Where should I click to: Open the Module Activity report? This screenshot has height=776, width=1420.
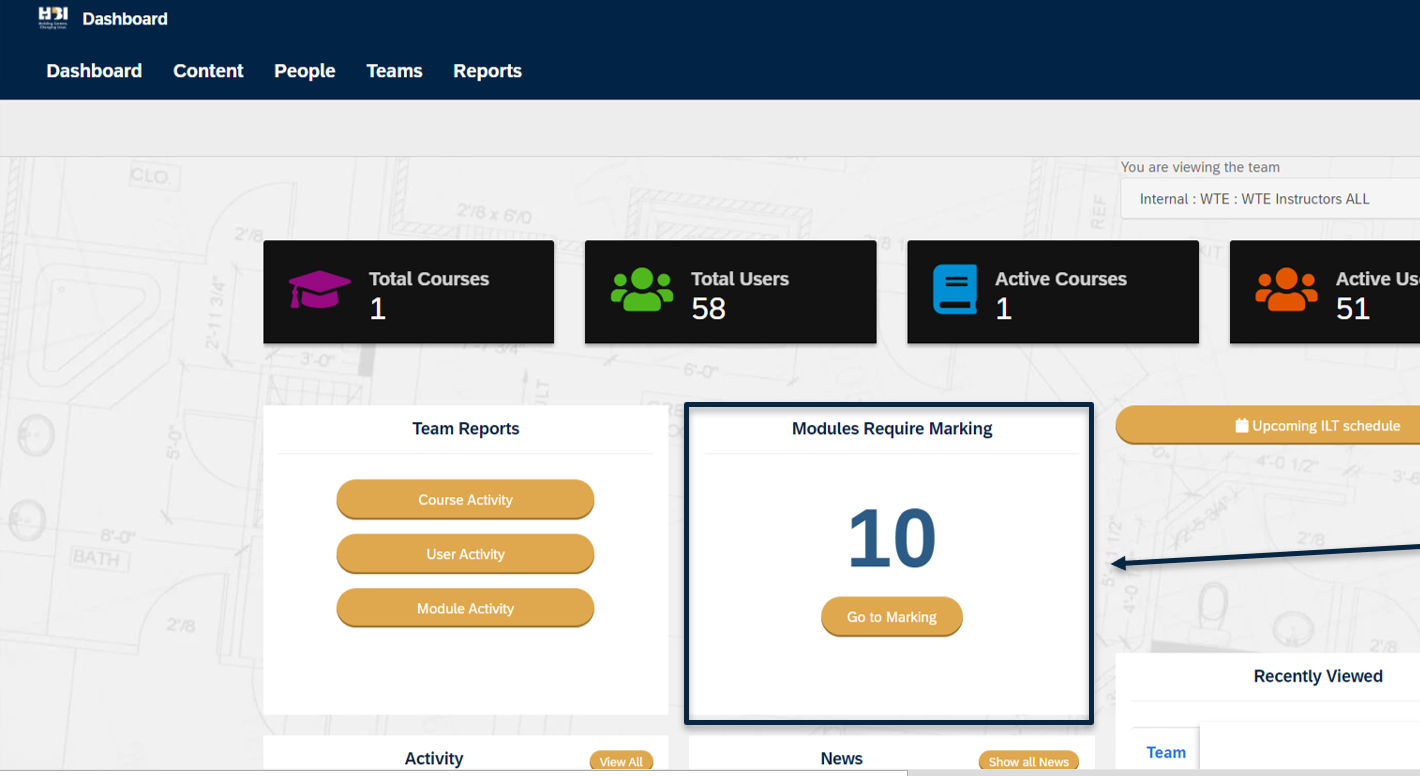[465, 608]
